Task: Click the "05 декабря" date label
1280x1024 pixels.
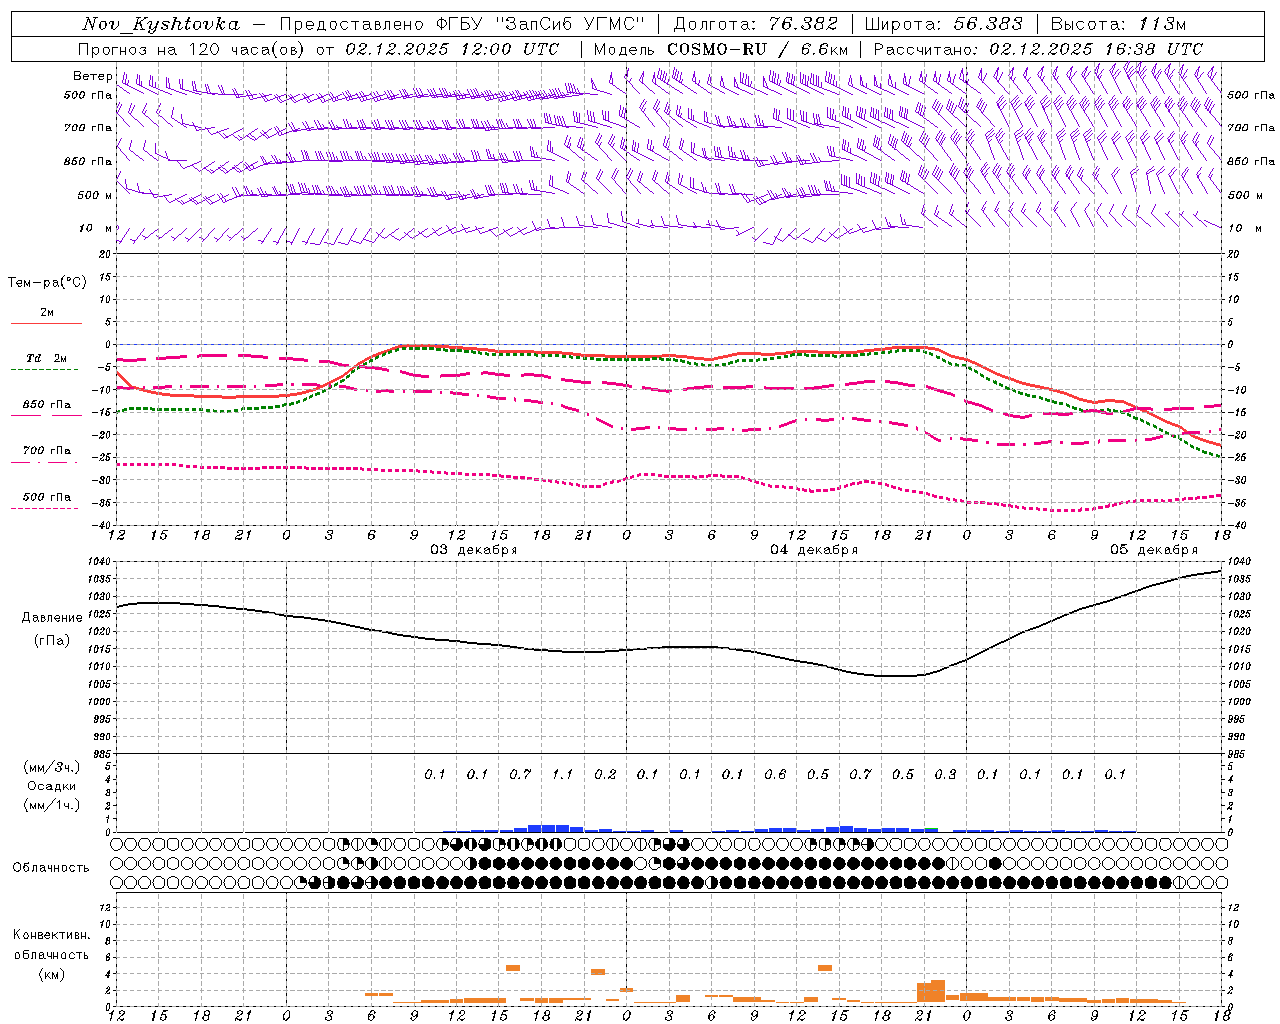Action: pyautogui.click(x=1154, y=550)
